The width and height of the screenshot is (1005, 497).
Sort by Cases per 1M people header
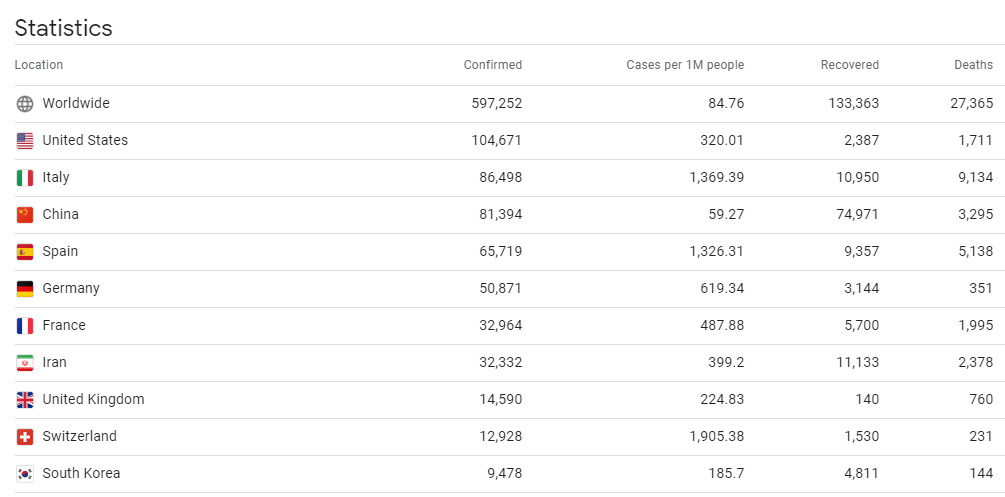[x=685, y=65]
